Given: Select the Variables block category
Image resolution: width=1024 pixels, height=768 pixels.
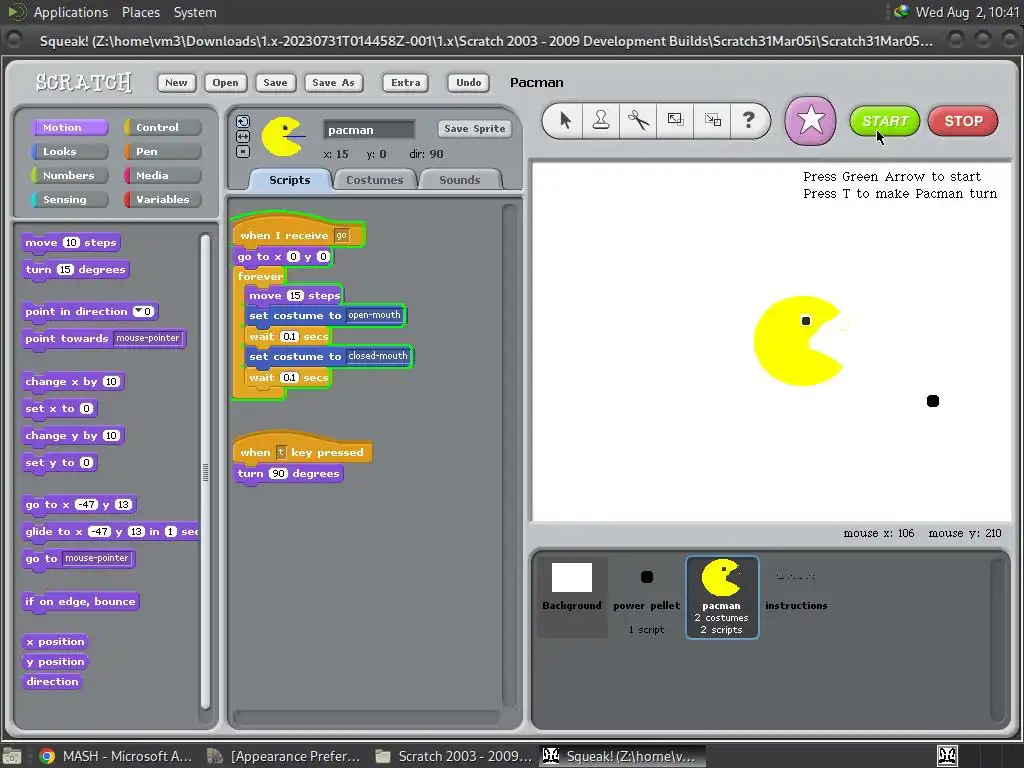Looking at the screenshot, I should pyautogui.click(x=163, y=200).
